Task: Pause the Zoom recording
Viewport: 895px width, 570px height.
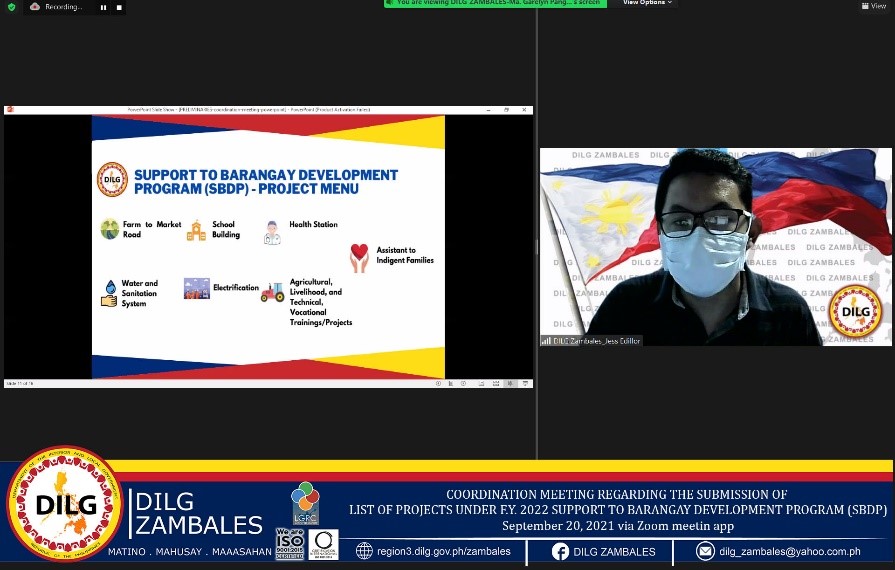Action: point(103,7)
